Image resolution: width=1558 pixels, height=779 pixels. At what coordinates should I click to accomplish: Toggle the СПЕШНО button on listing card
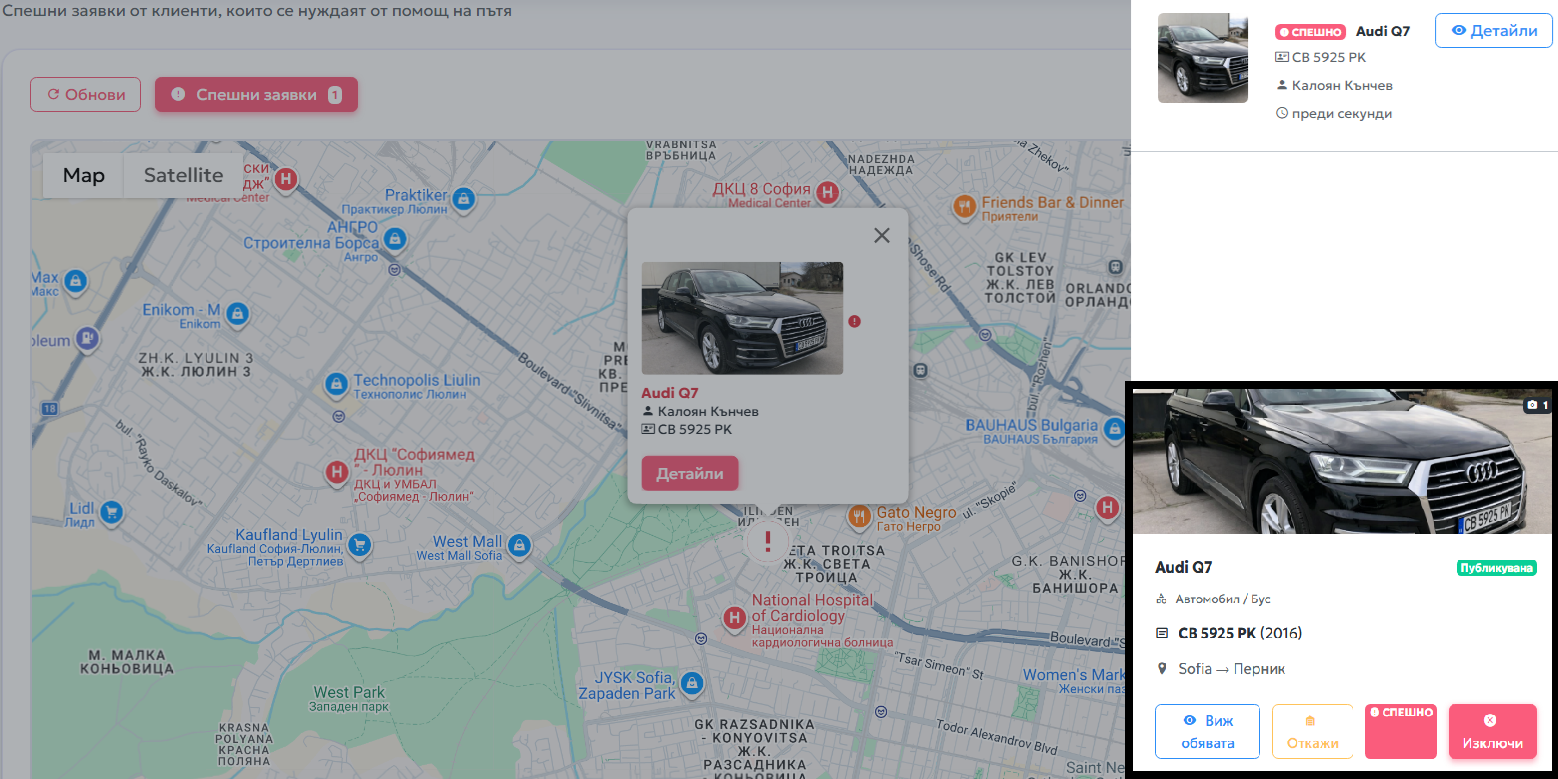click(x=1401, y=732)
